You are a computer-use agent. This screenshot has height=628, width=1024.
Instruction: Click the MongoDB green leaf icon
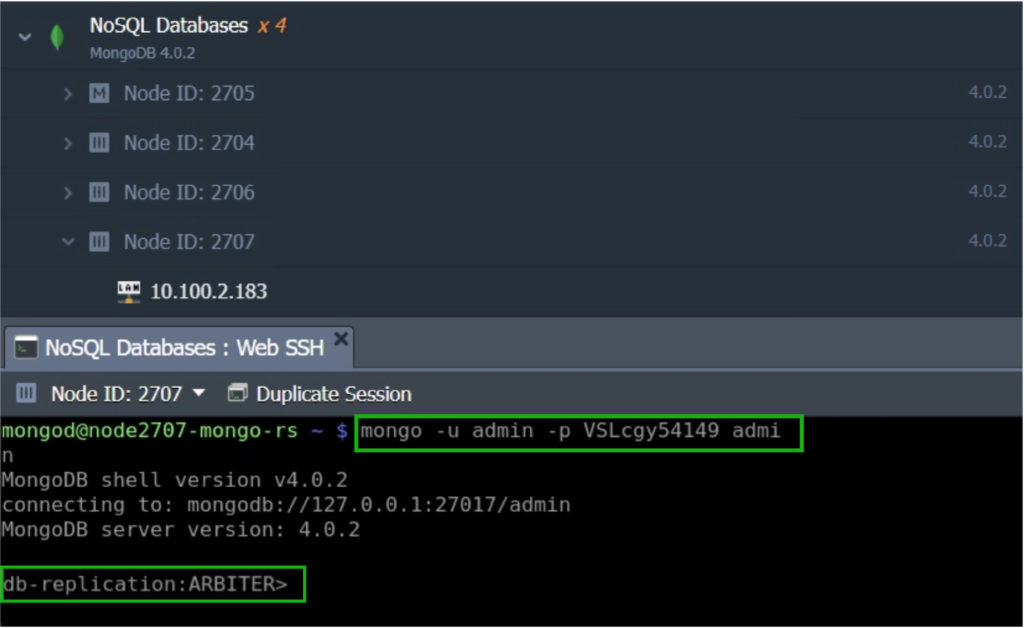pos(57,37)
